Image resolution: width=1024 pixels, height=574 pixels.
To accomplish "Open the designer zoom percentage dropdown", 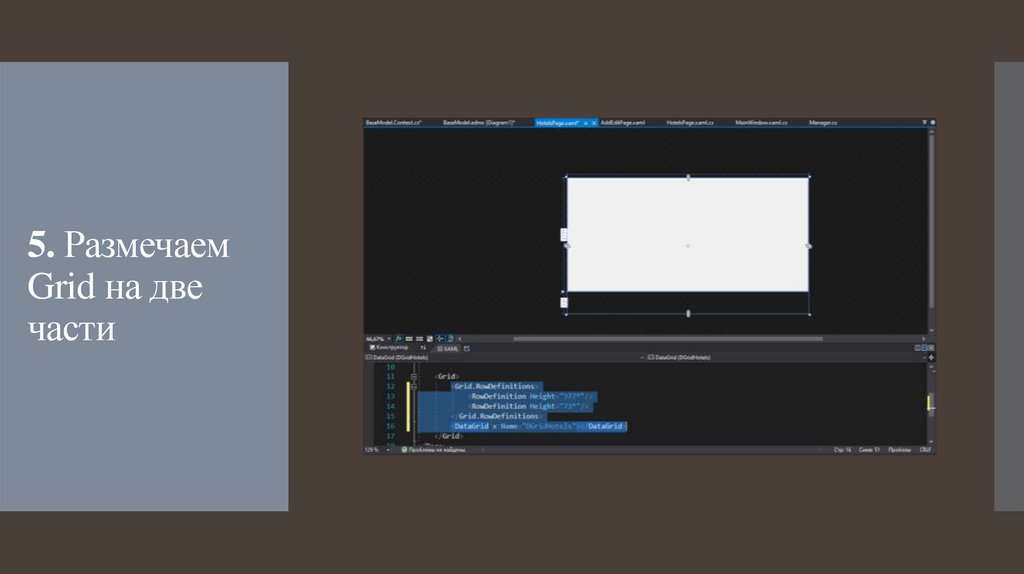I will (x=388, y=338).
